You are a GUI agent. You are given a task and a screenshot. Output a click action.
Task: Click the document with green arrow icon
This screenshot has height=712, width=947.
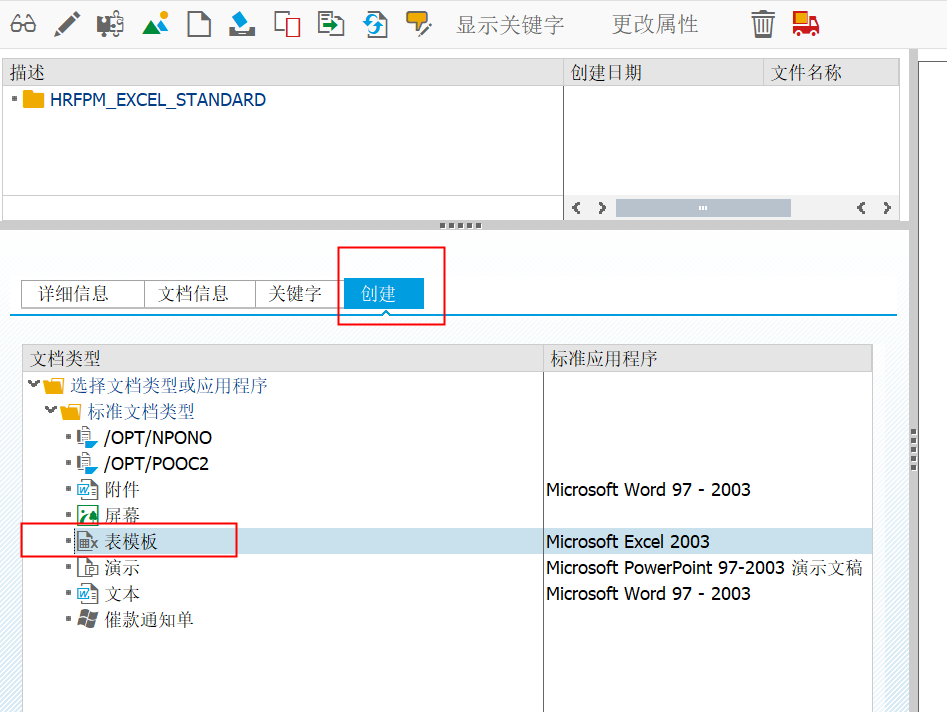click(331, 24)
